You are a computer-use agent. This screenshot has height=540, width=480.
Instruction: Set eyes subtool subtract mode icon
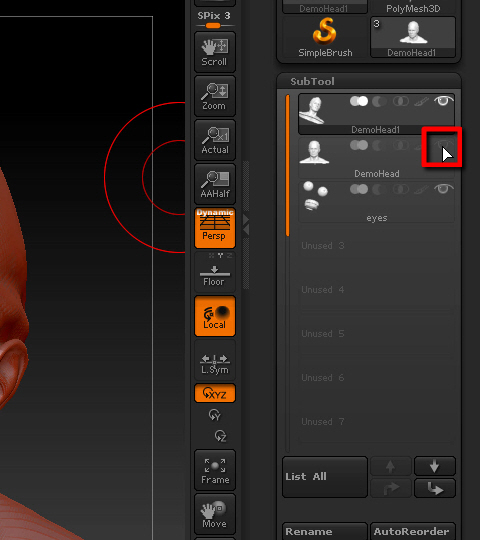380,189
